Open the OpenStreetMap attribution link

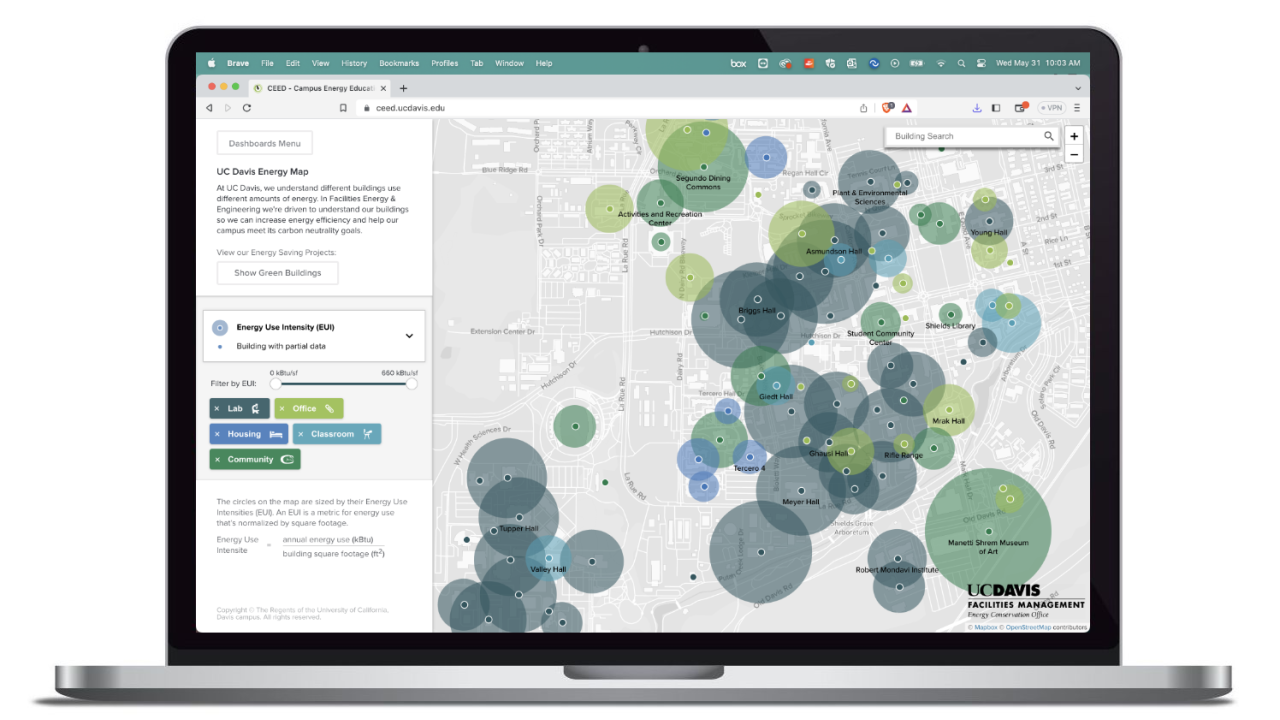pyautogui.click(x=1027, y=628)
